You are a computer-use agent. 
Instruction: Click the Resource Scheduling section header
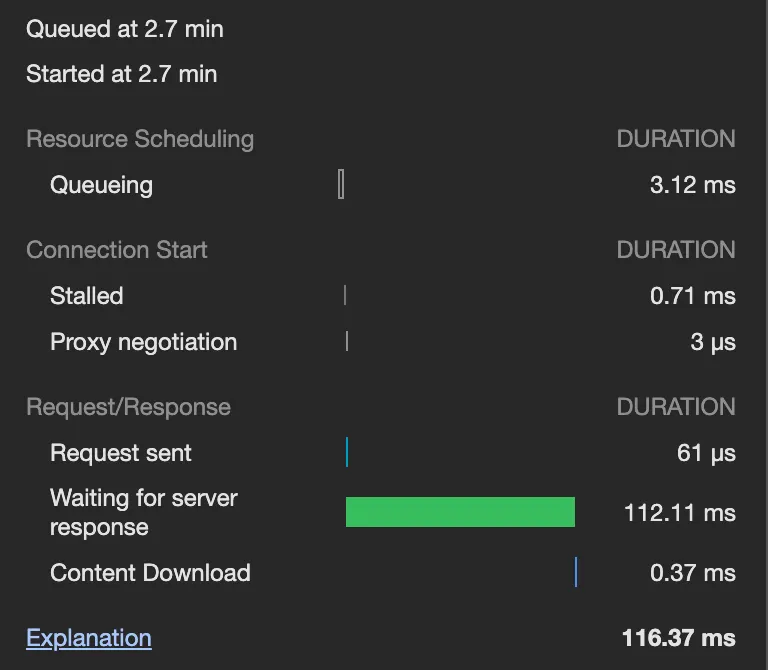(x=140, y=139)
